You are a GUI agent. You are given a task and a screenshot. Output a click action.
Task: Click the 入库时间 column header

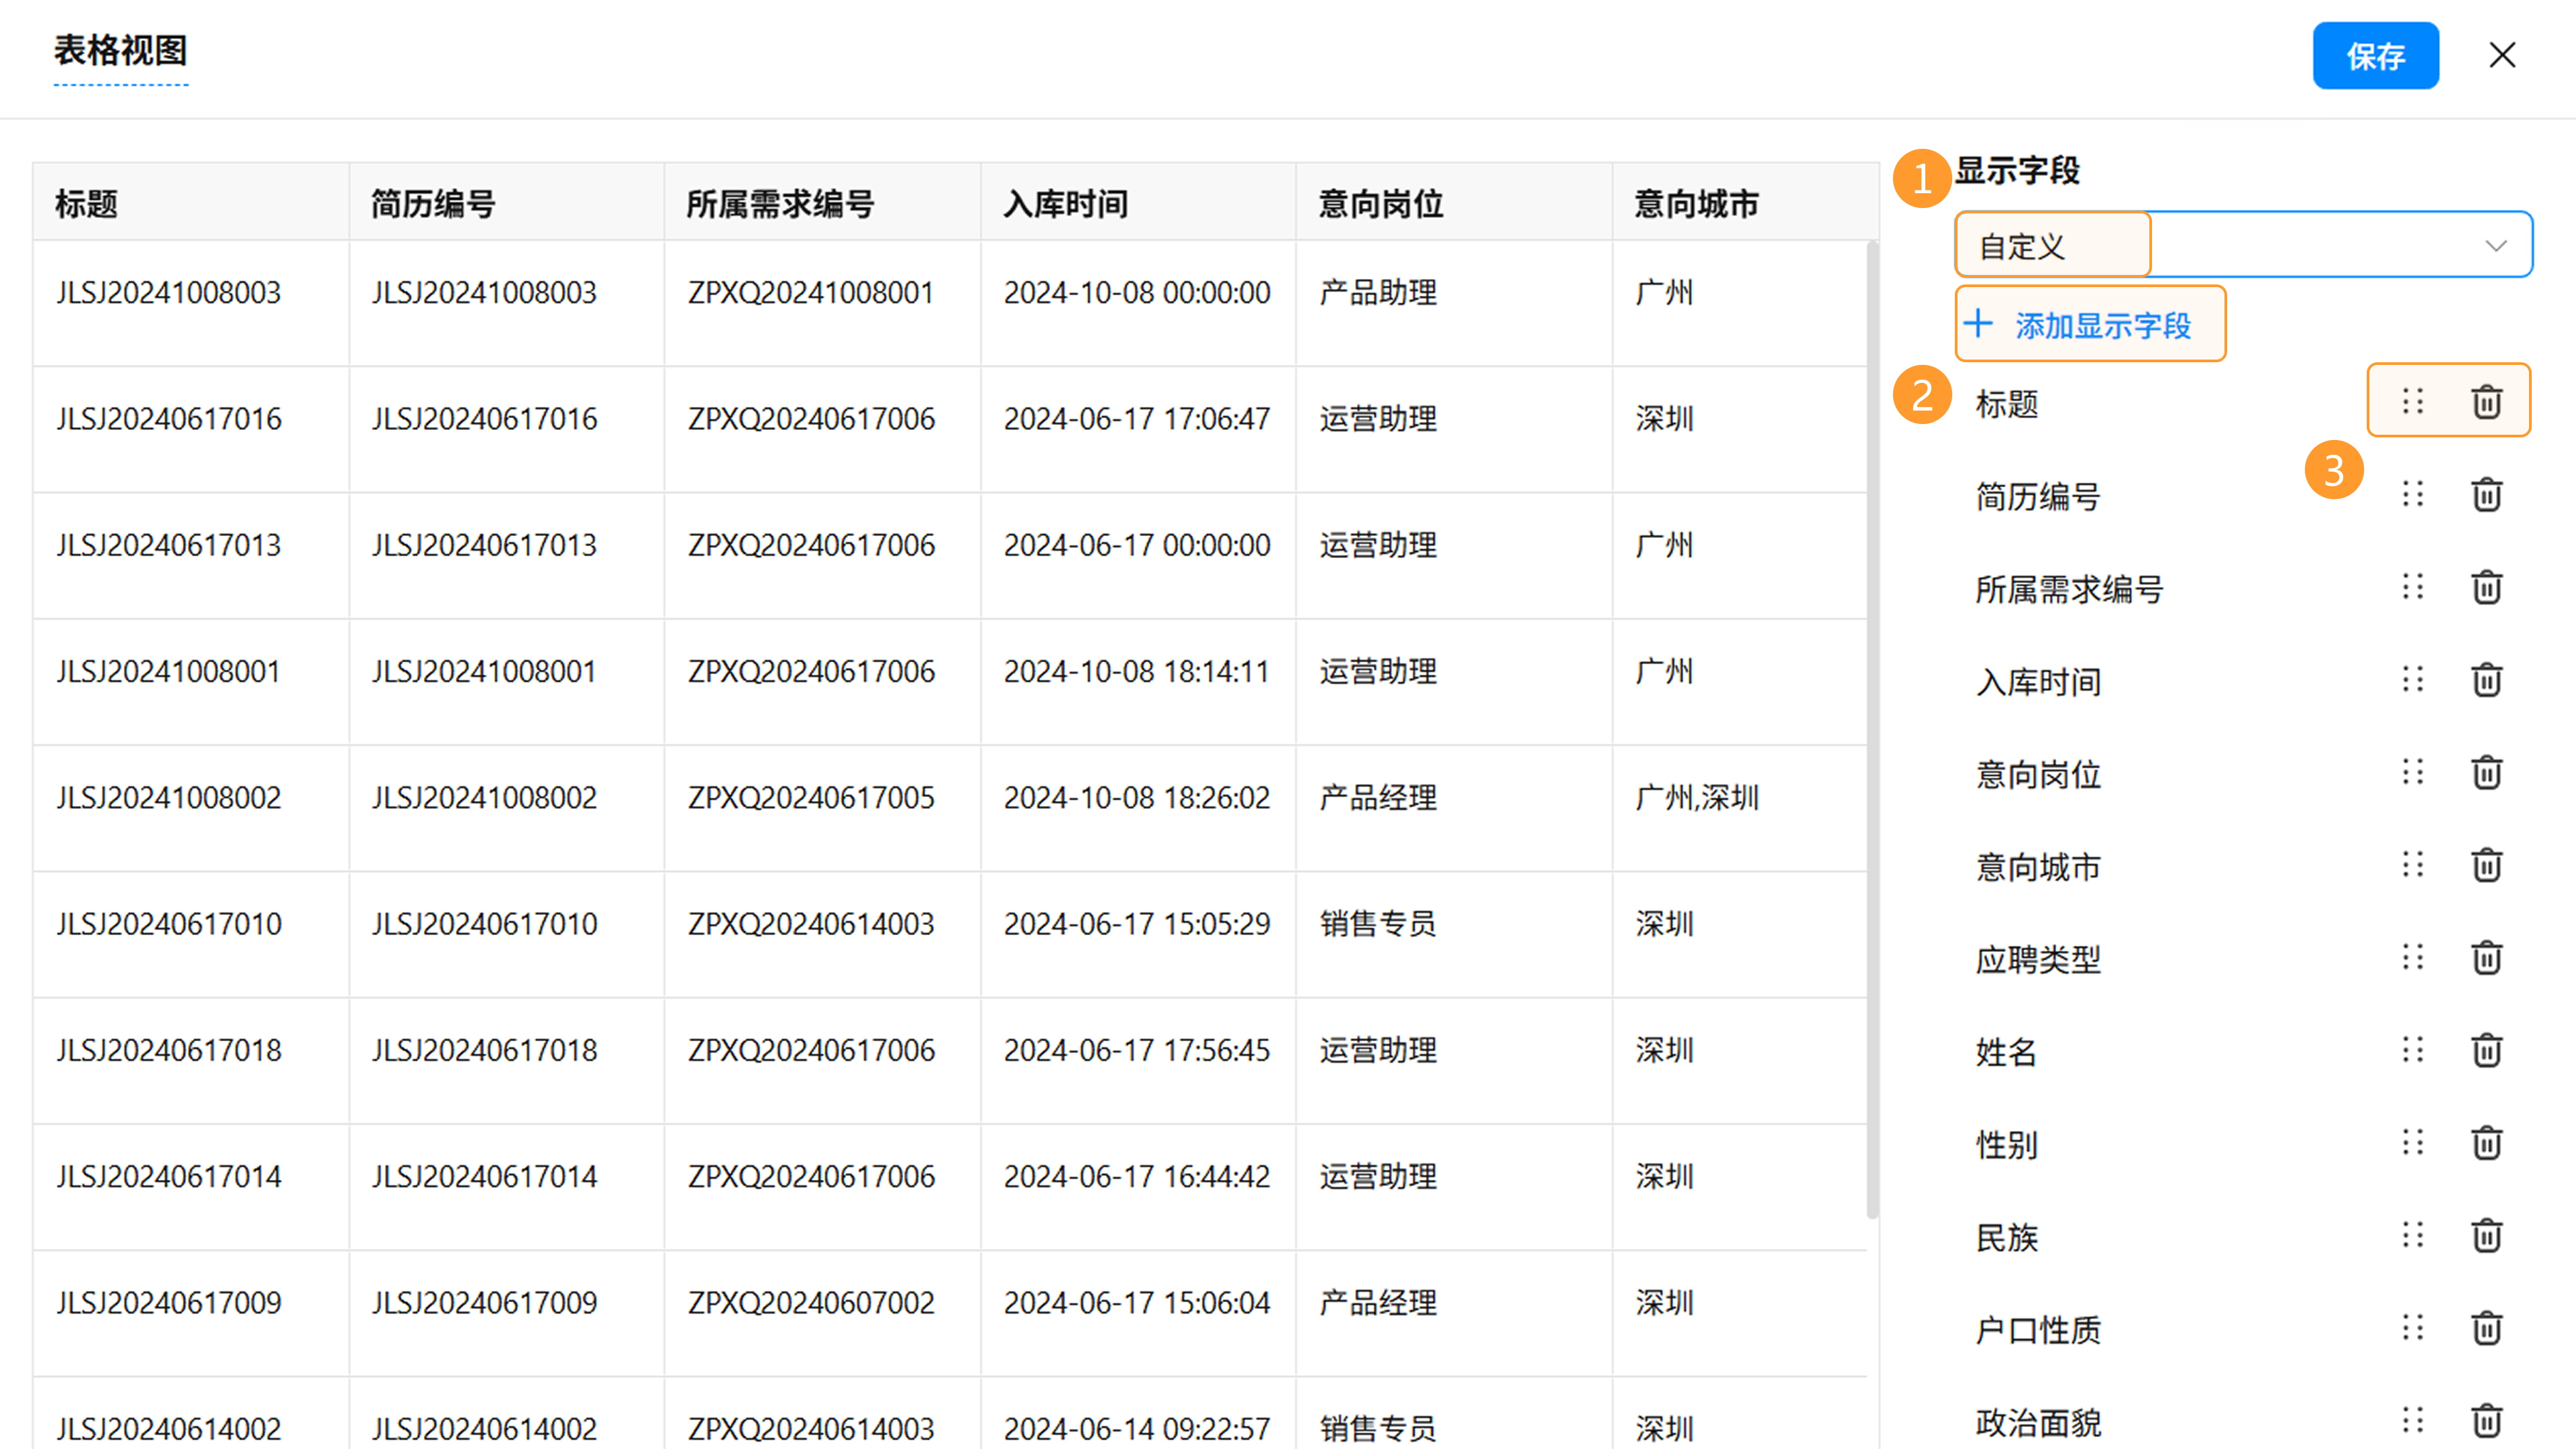[1065, 204]
